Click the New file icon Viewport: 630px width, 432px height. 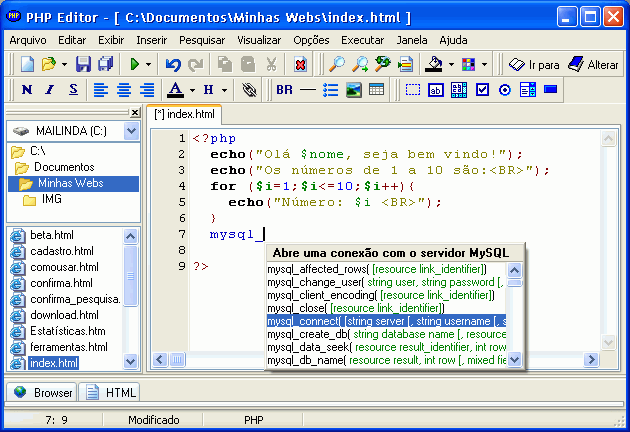click(27, 64)
